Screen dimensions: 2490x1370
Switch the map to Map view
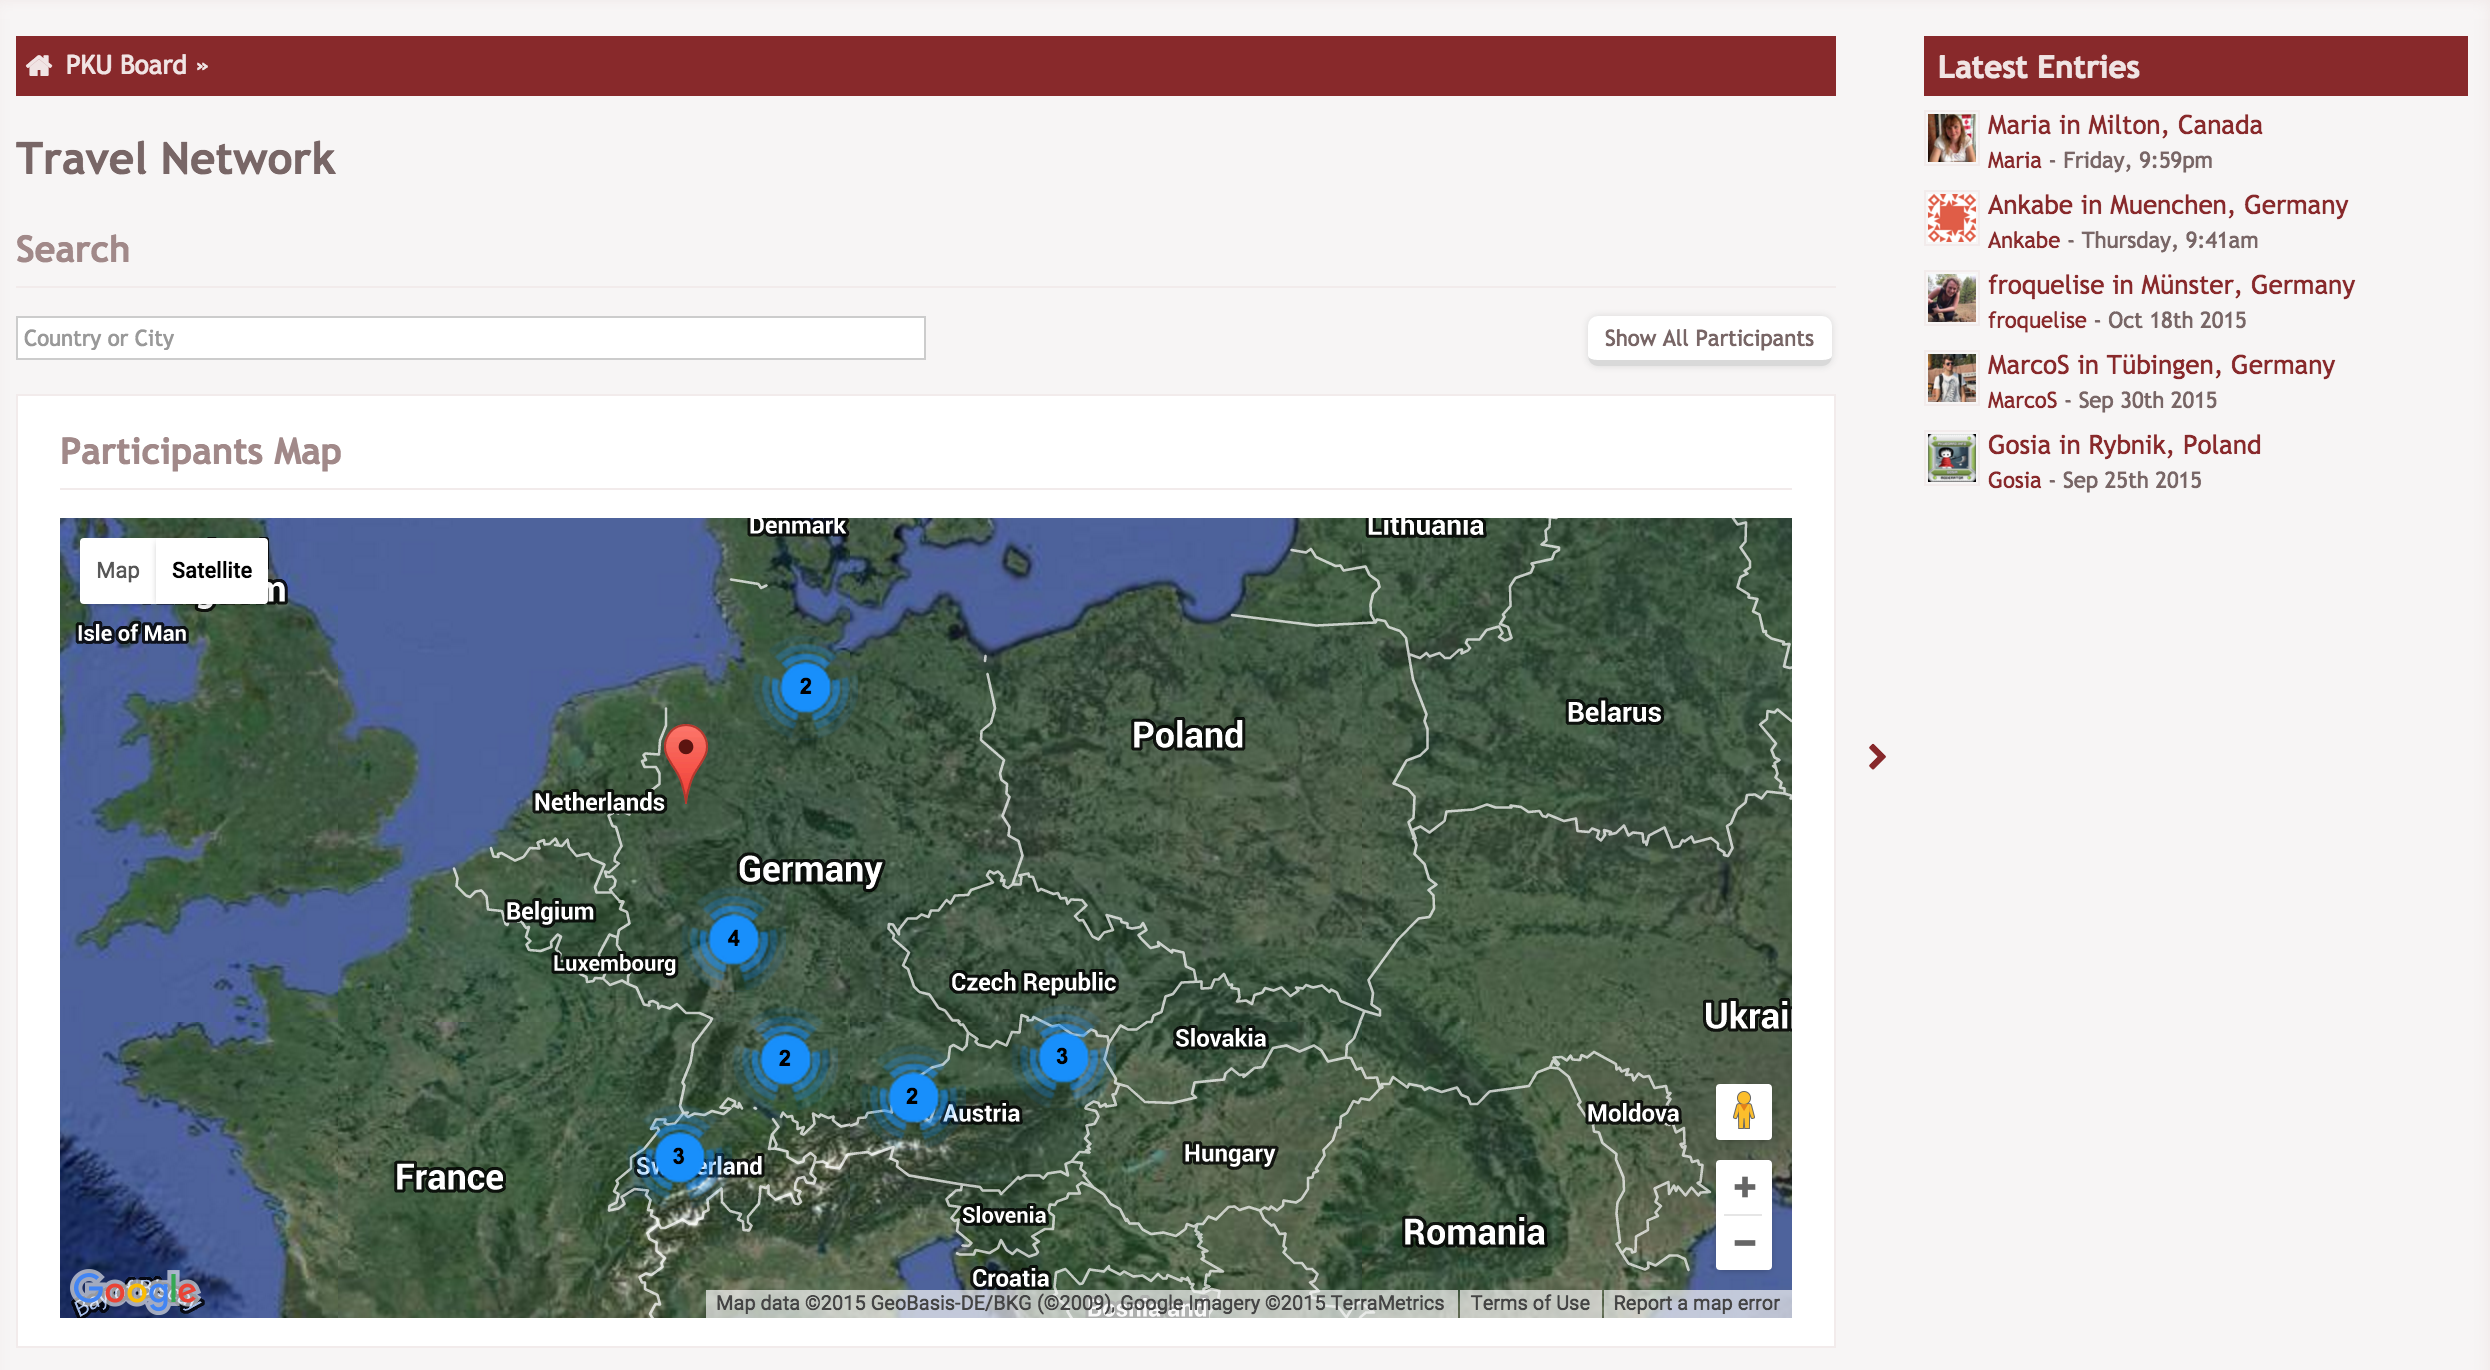[x=118, y=570]
